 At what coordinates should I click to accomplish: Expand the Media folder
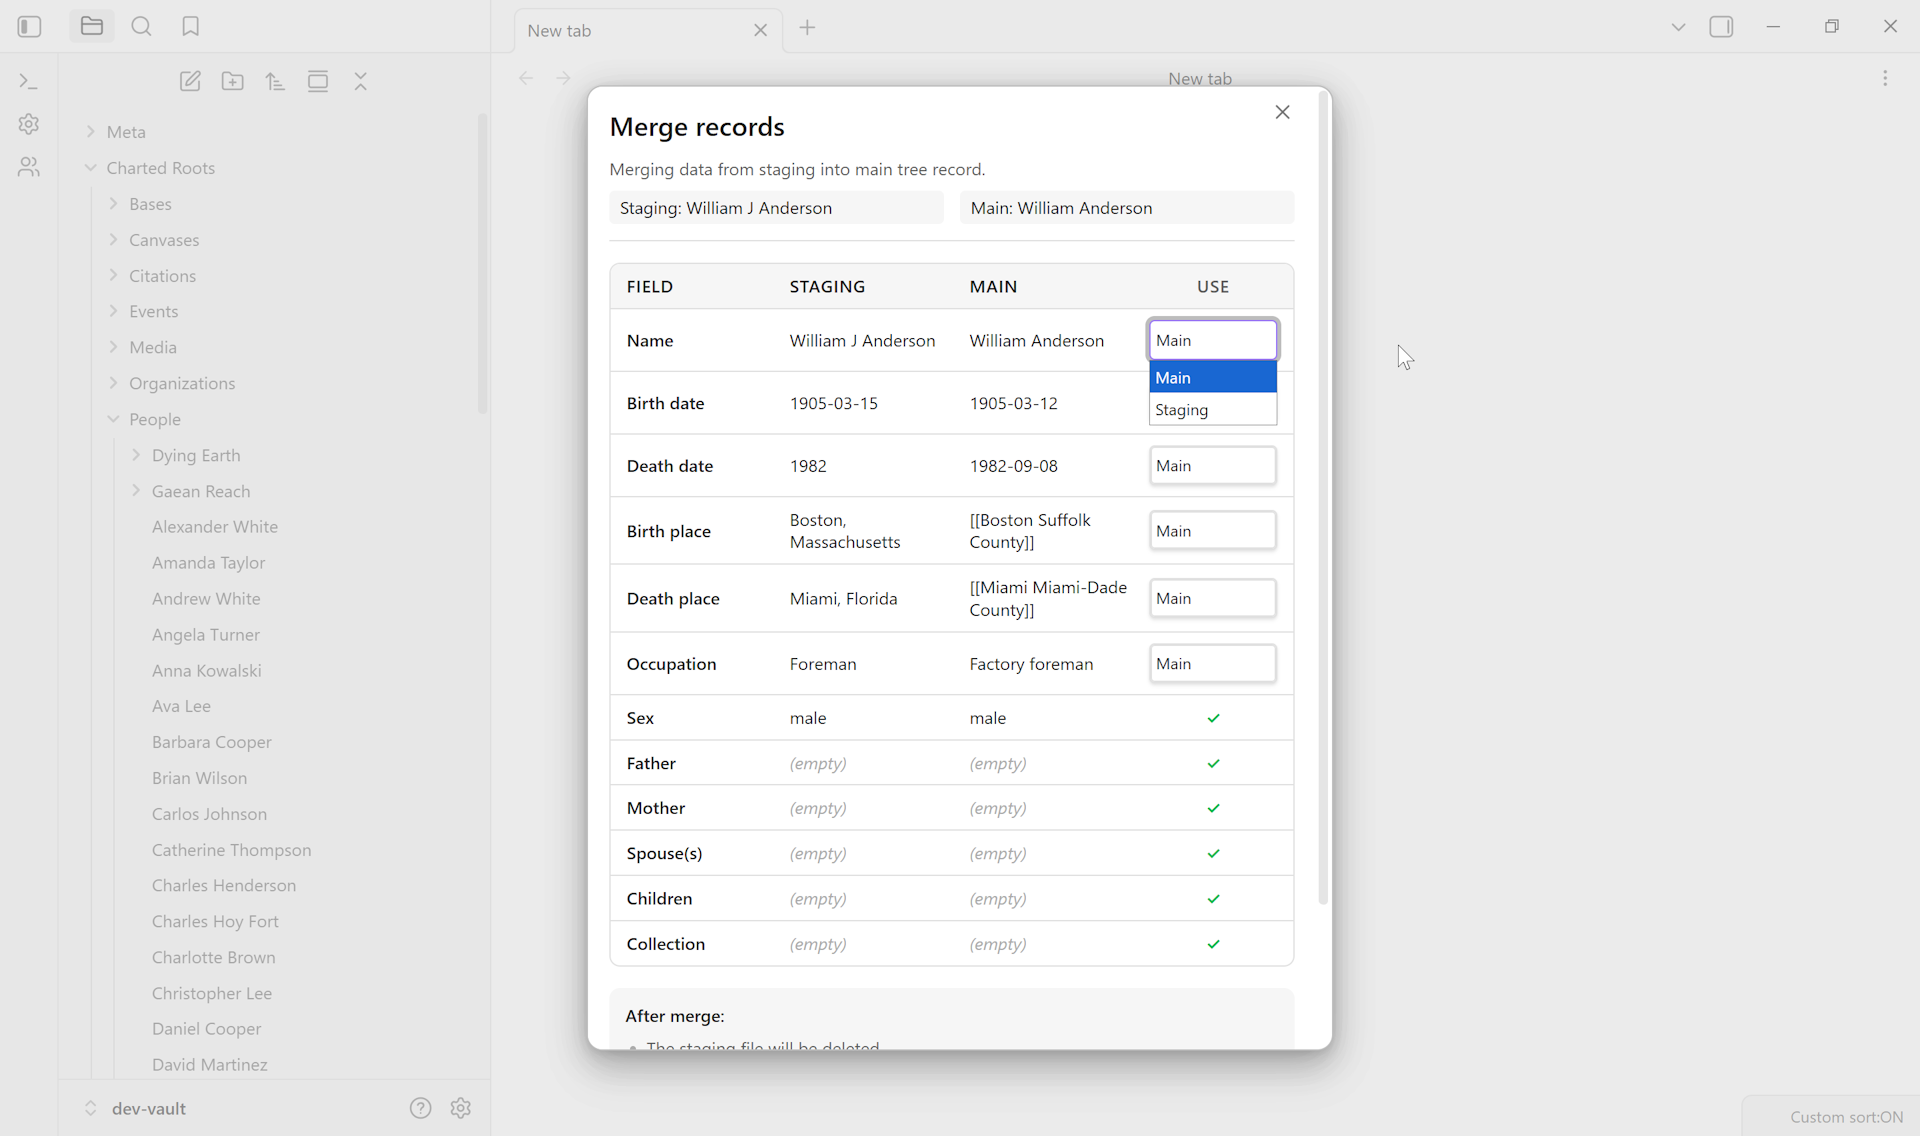[113, 348]
